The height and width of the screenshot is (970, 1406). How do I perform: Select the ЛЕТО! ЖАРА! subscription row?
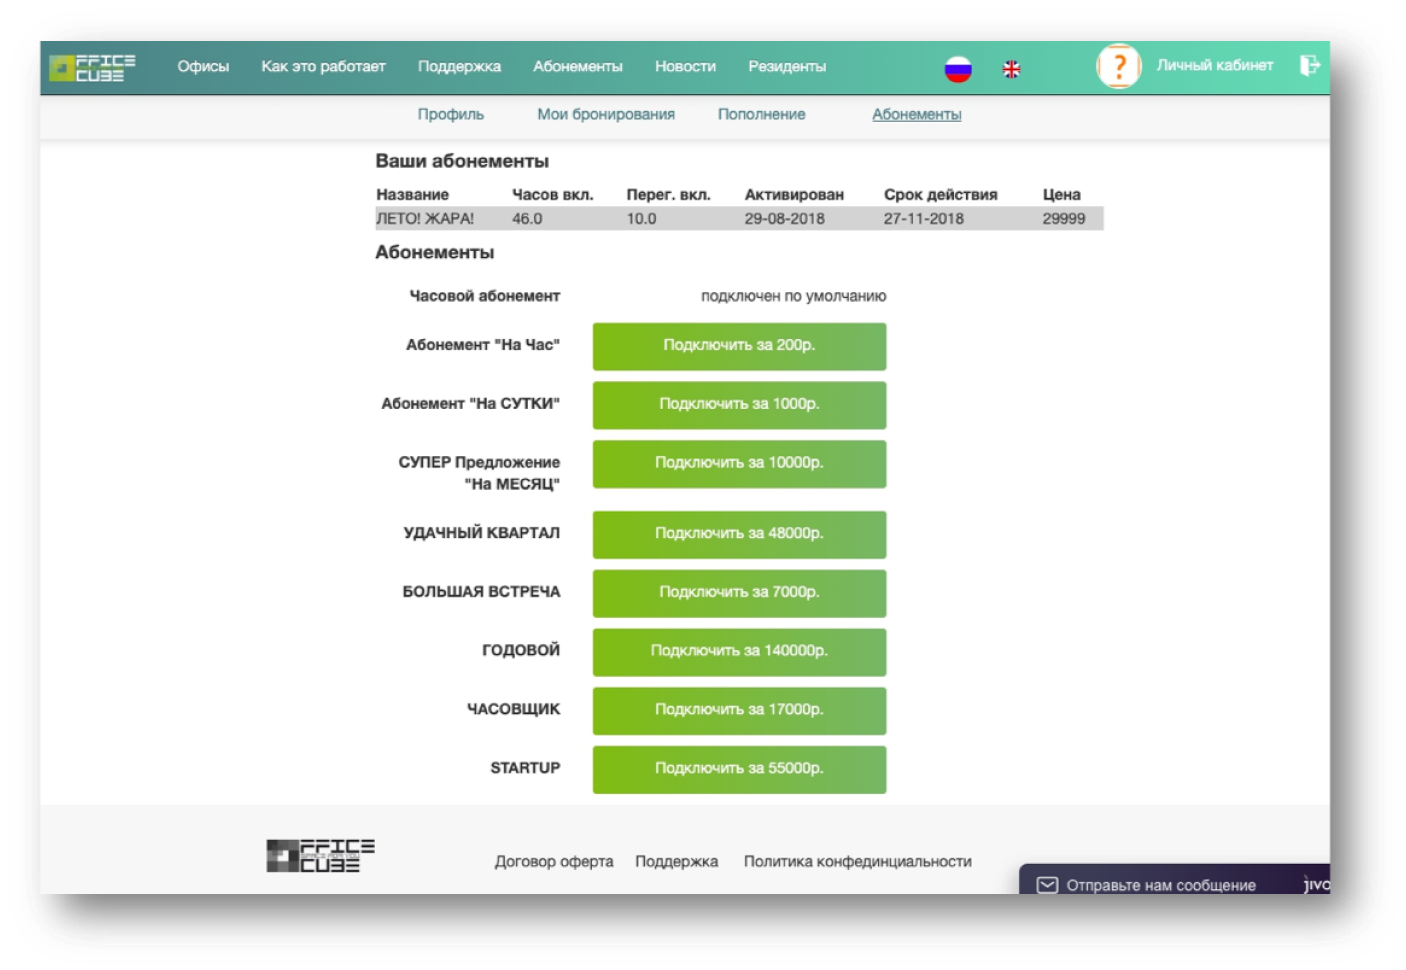739,218
